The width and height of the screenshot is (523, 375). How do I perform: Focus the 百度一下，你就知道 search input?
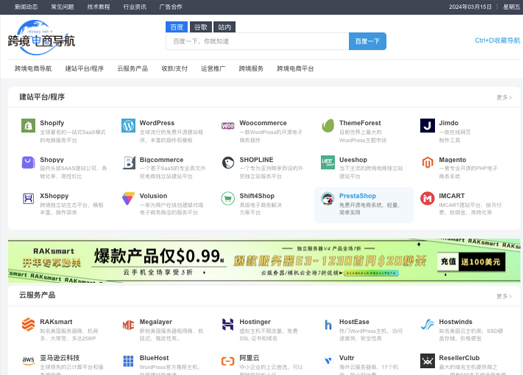257,41
